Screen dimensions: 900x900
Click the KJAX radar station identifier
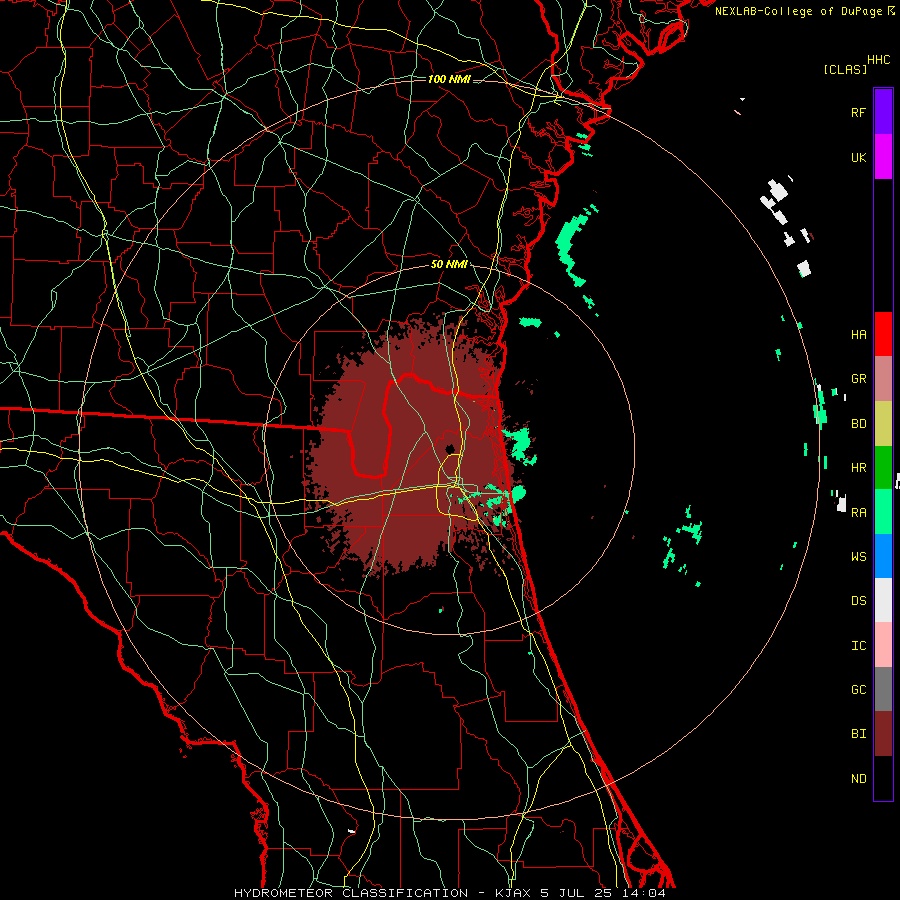(514, 893)
